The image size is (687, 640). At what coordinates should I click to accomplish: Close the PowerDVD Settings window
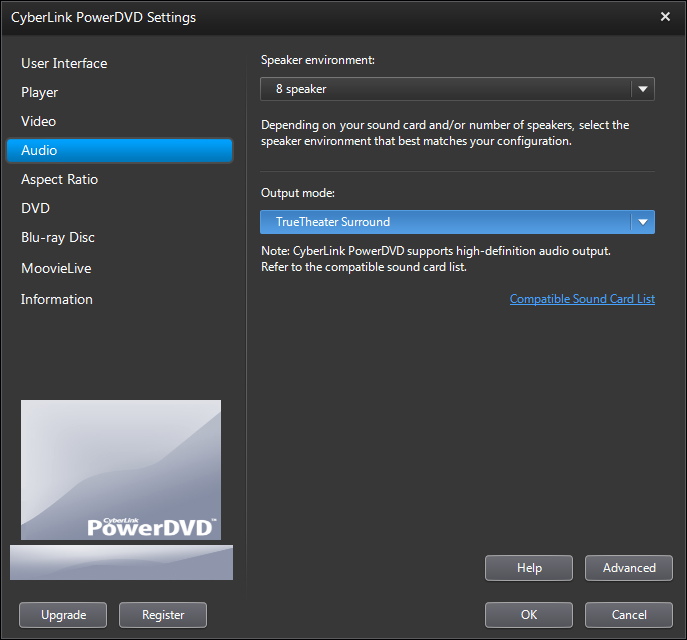coord(665,17)
